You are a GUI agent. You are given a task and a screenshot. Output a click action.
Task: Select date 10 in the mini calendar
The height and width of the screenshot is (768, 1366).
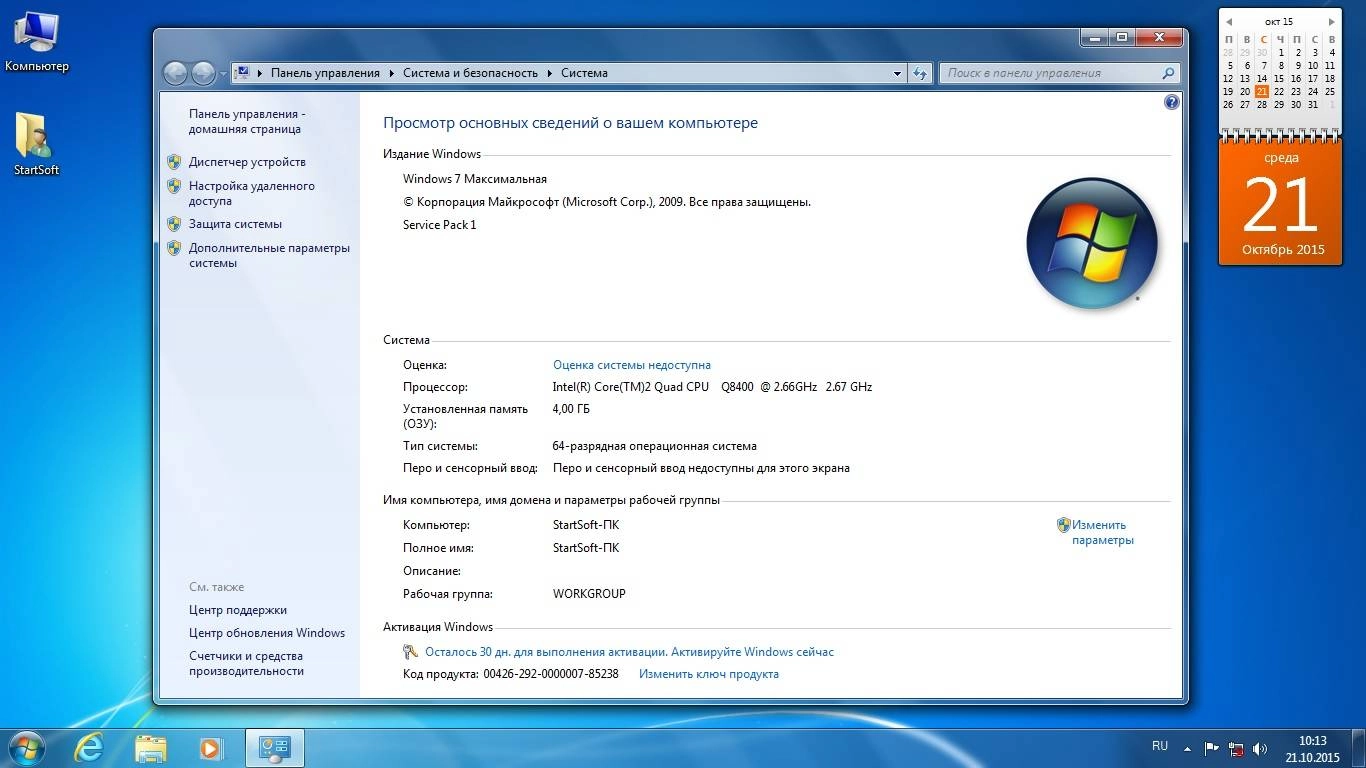pos(1313,66)
